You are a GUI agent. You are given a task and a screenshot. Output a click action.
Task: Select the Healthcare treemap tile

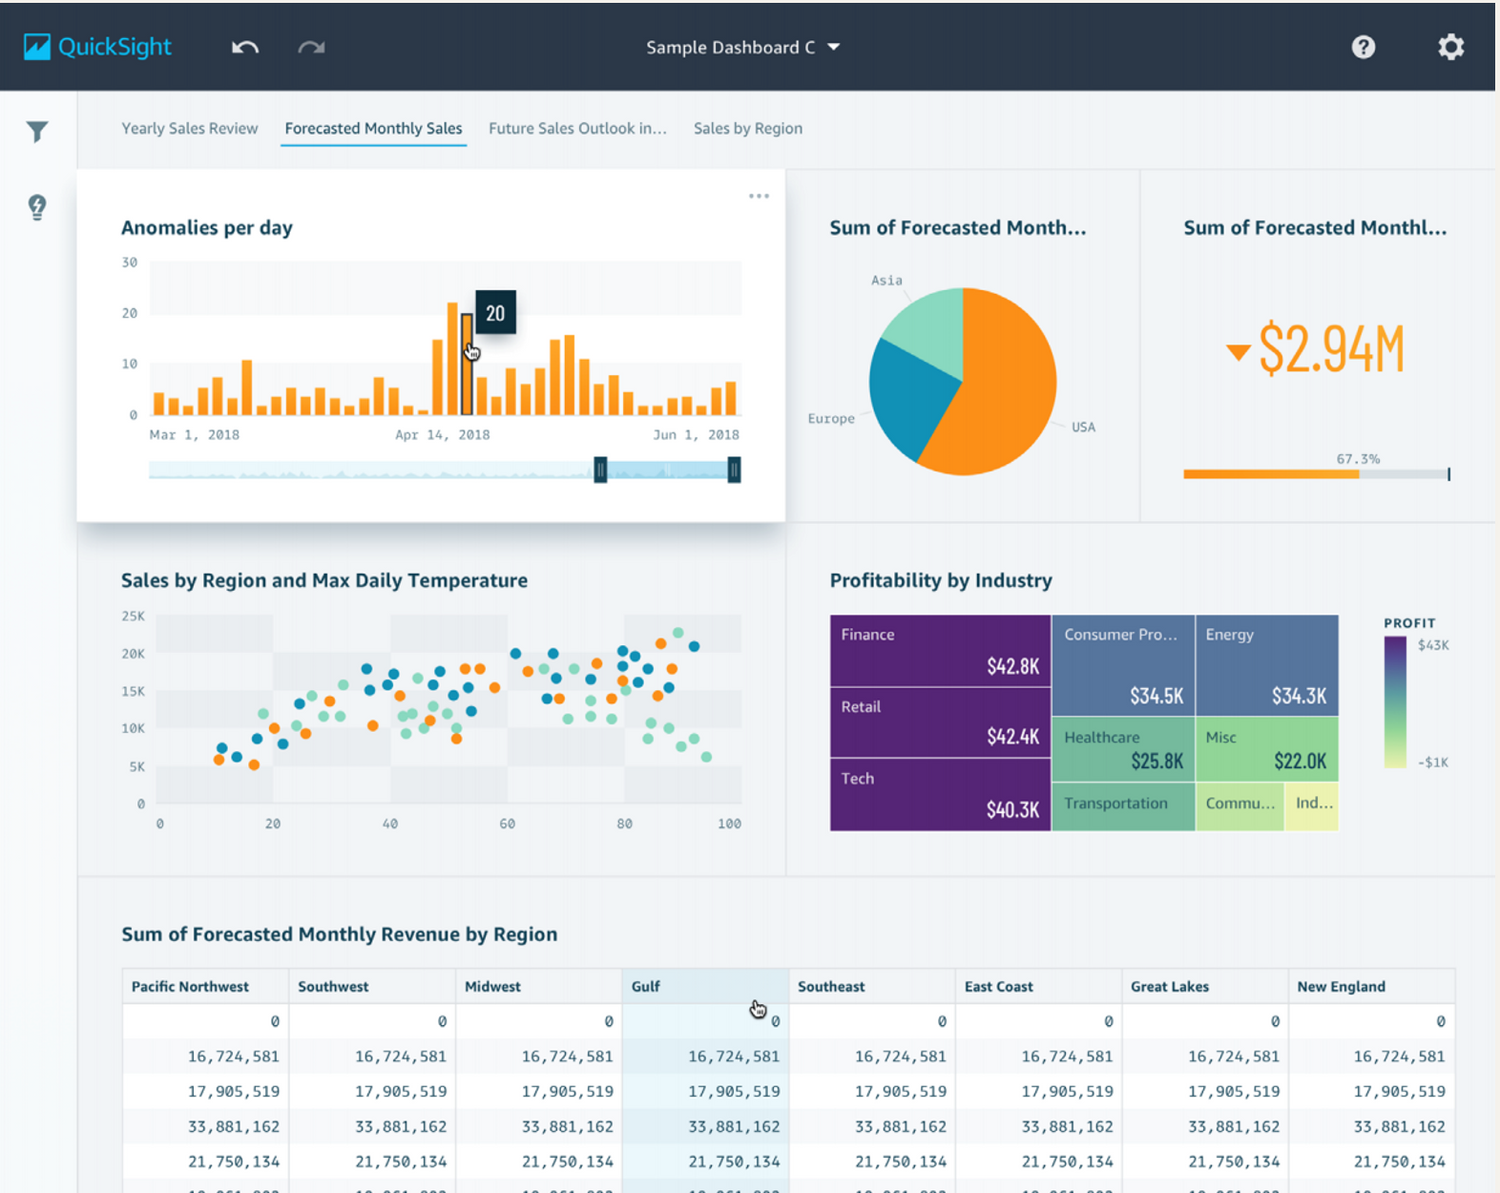[1122, 750]
